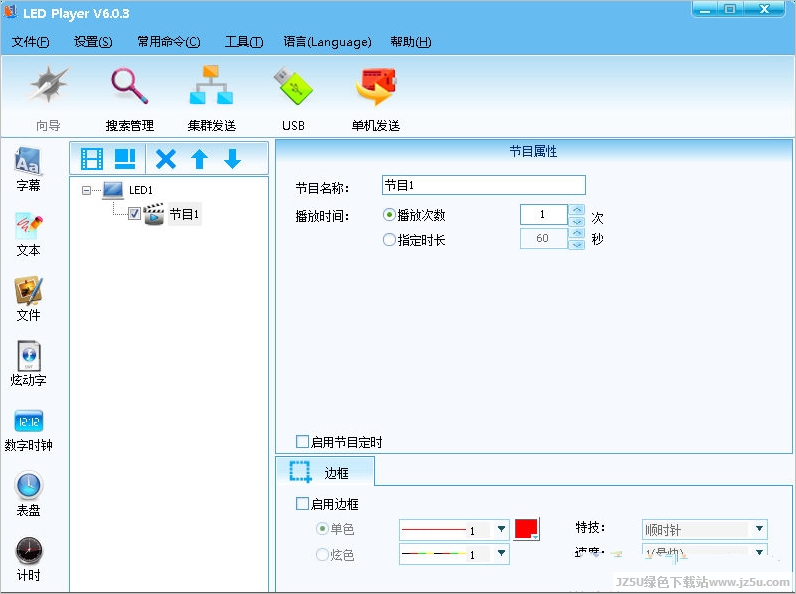Open the 向导 wizard tool
796x594 pixels.
click(x=48, y=98)
